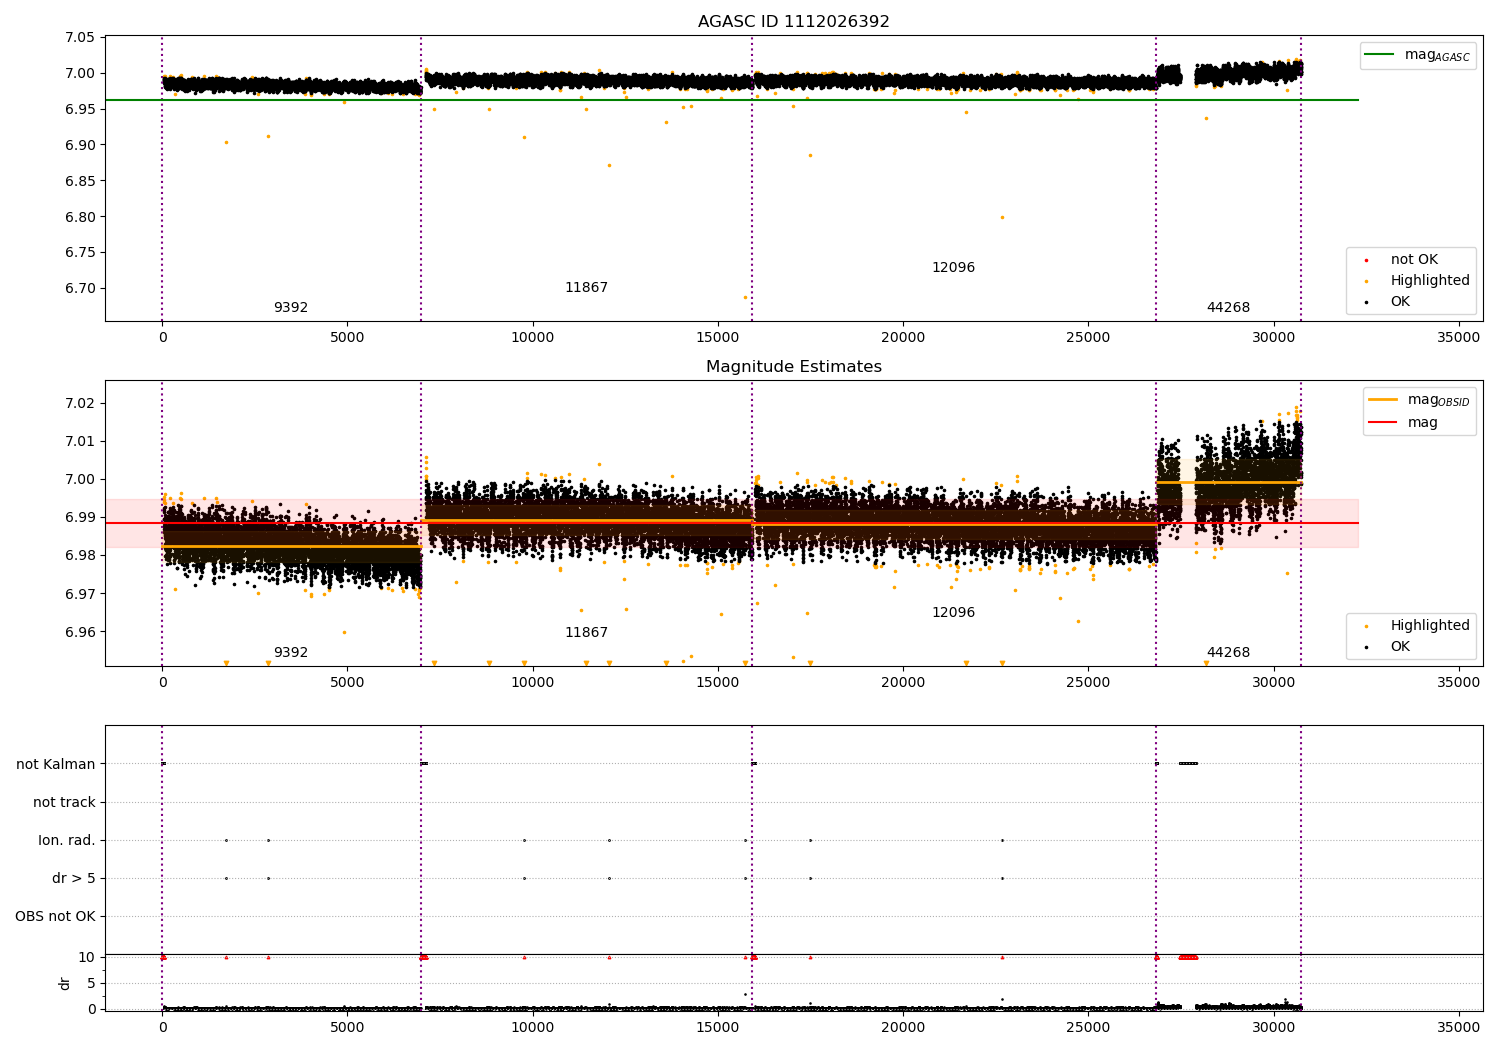This screenshot has width=1500, height=1050.
Task: Click the 'not track' row label
Action: pyautogui.click(x=64, y=803)
